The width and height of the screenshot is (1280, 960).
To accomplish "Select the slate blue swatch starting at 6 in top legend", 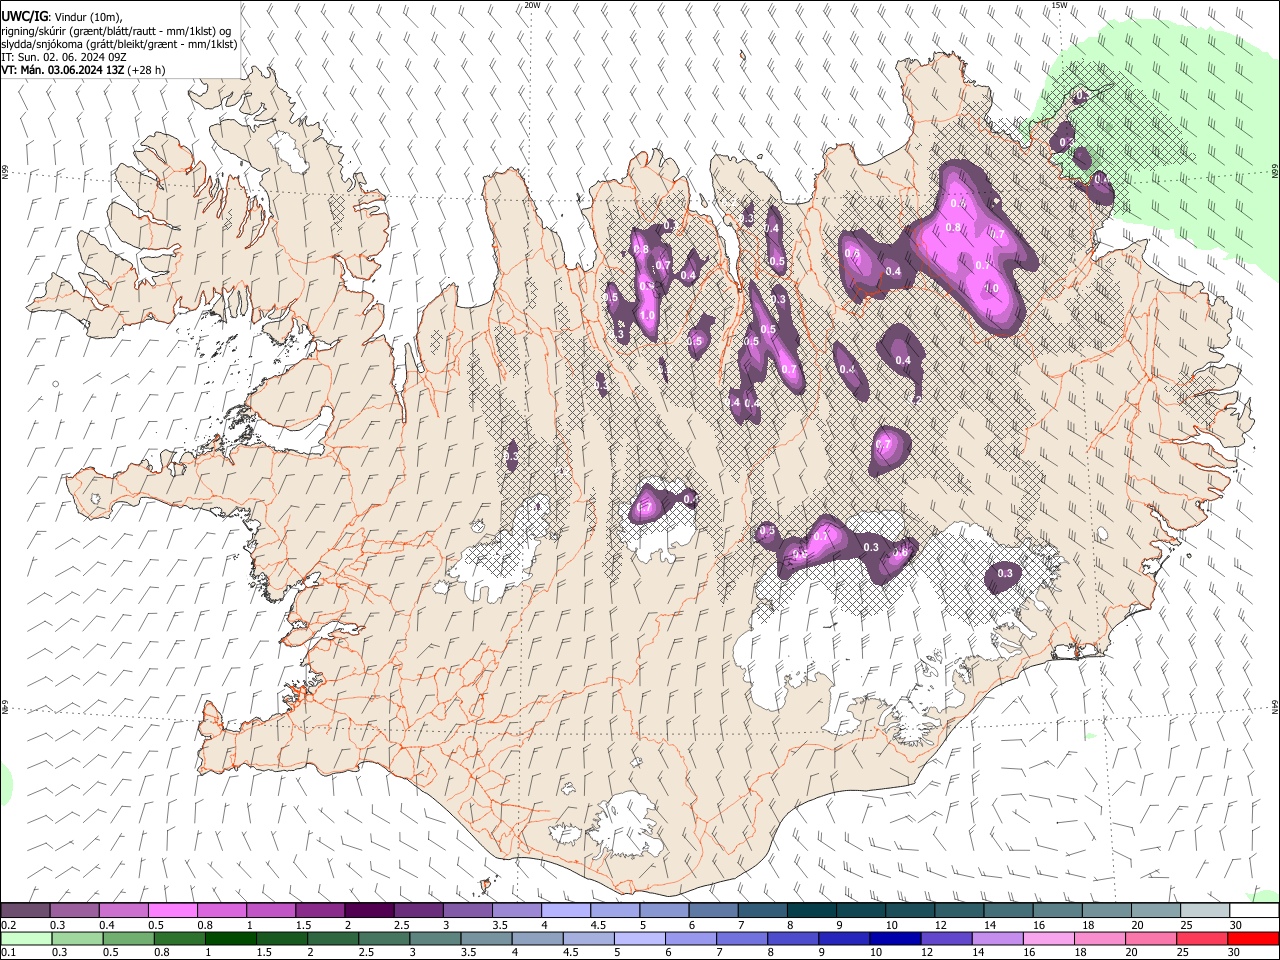I will click(712, 910).
